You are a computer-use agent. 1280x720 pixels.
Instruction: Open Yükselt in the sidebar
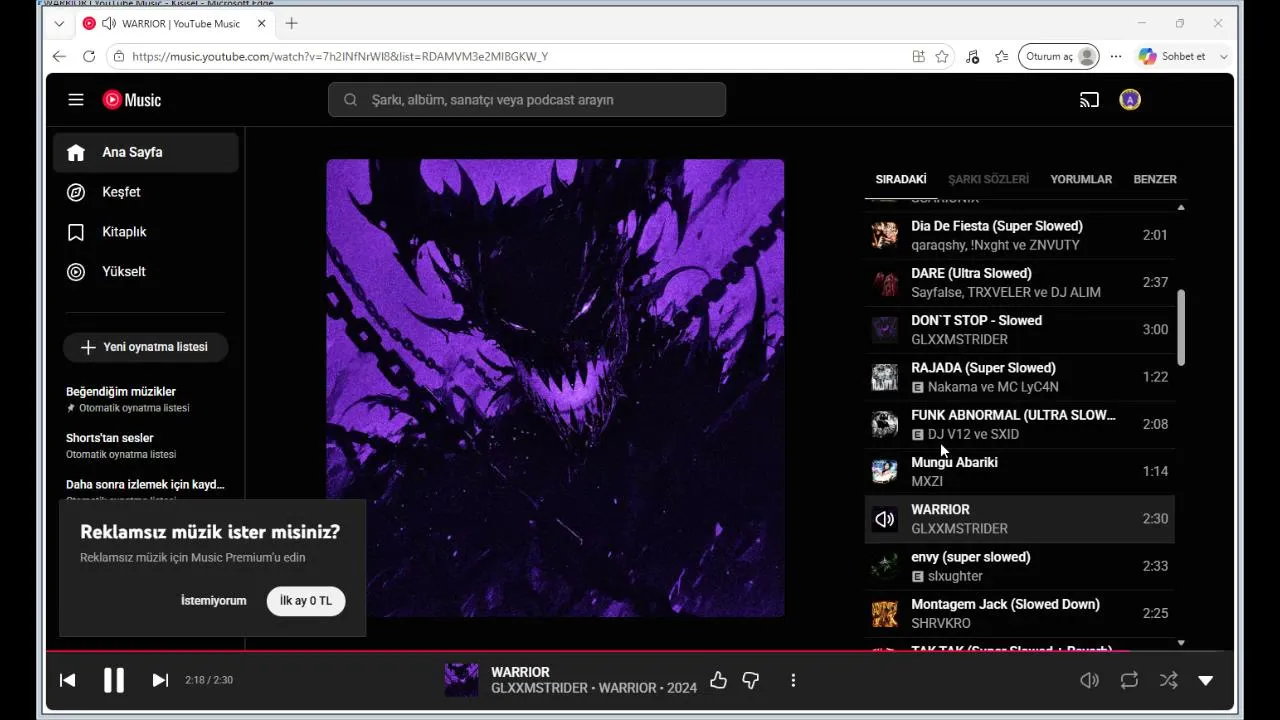tap(146, 272)
